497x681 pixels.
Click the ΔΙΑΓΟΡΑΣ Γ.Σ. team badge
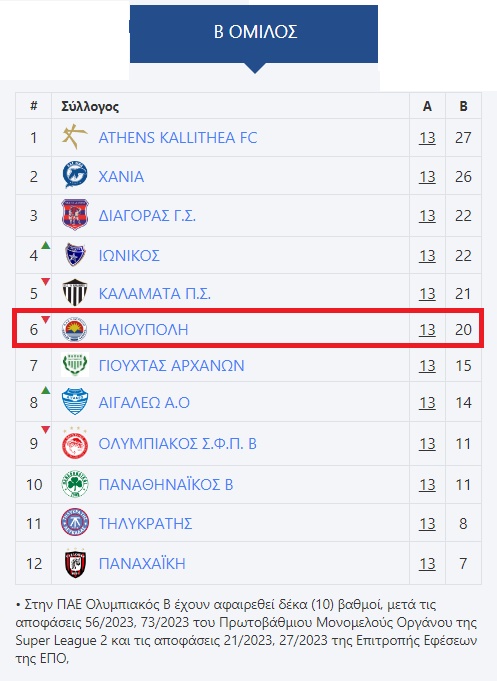click(x=75, y=215)
